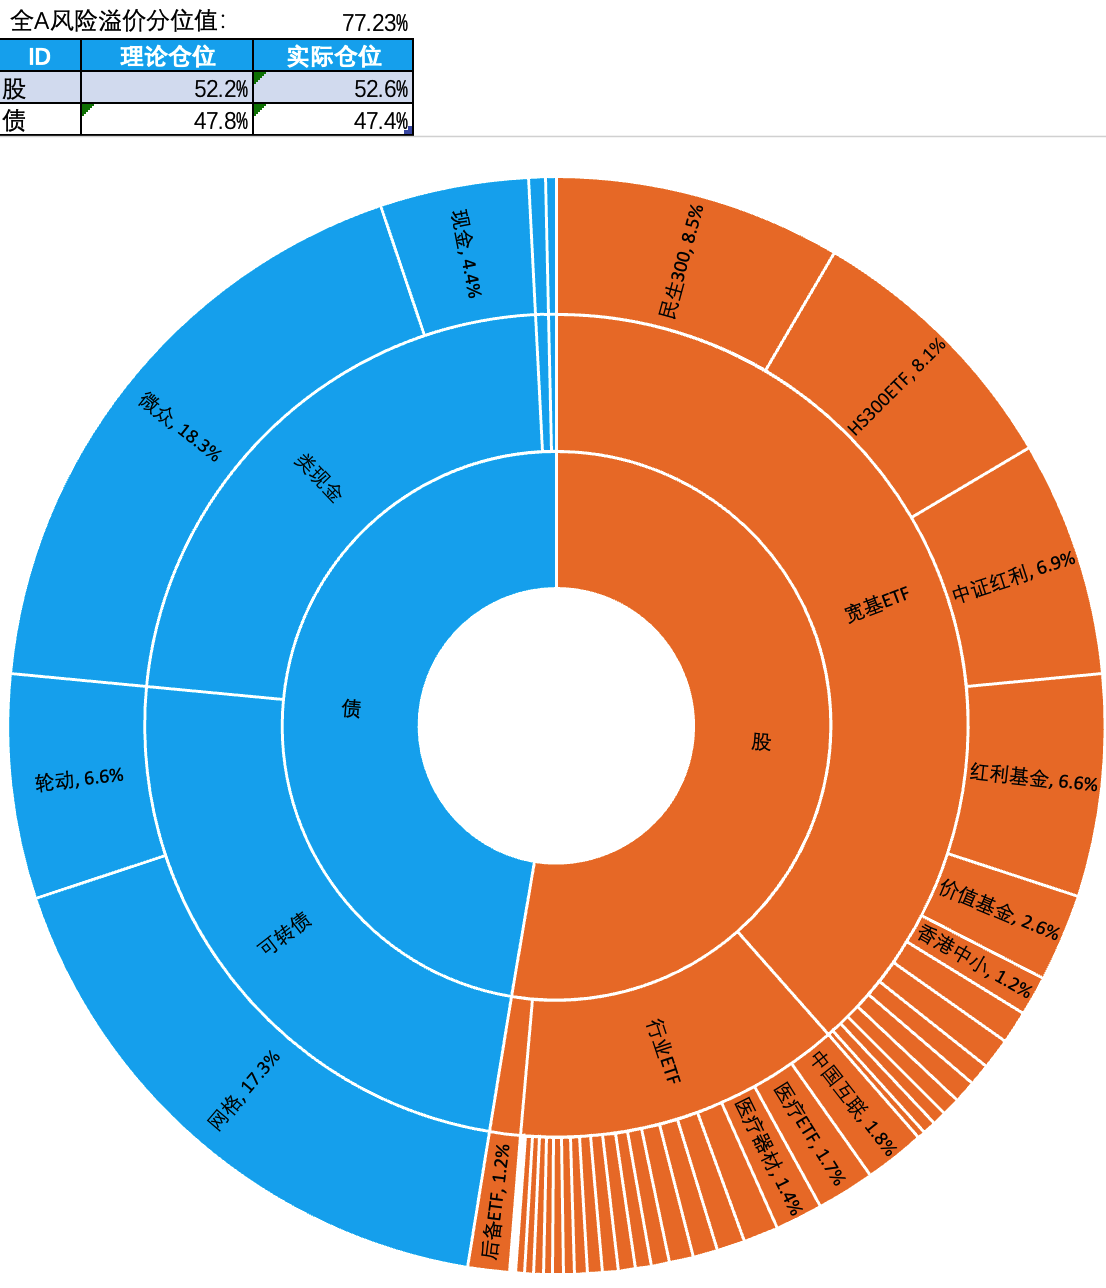Click the 债 row label cell
Screen dimensions: 1106x1288
40,120
